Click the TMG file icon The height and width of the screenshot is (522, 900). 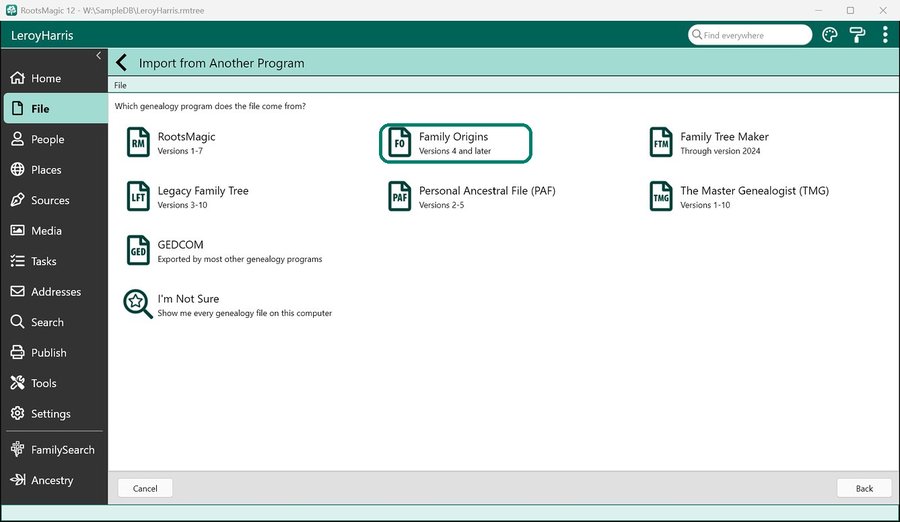[x=661, y=196]
